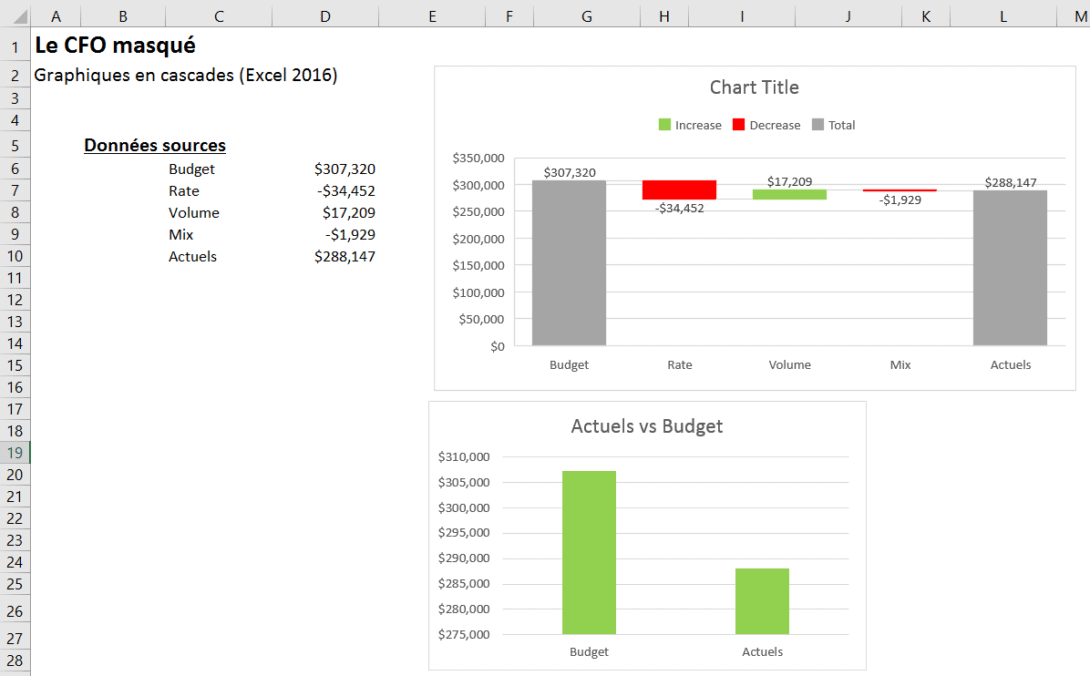Click the Graphiques en cascades text cell
Image resolution: width=1090 pixels, height=676 pixels.
coord(184,74)
